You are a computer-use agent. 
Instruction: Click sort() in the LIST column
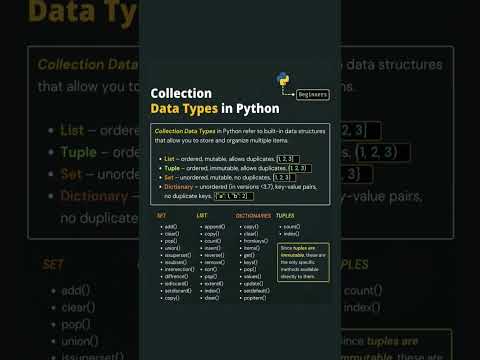[211, 269]
